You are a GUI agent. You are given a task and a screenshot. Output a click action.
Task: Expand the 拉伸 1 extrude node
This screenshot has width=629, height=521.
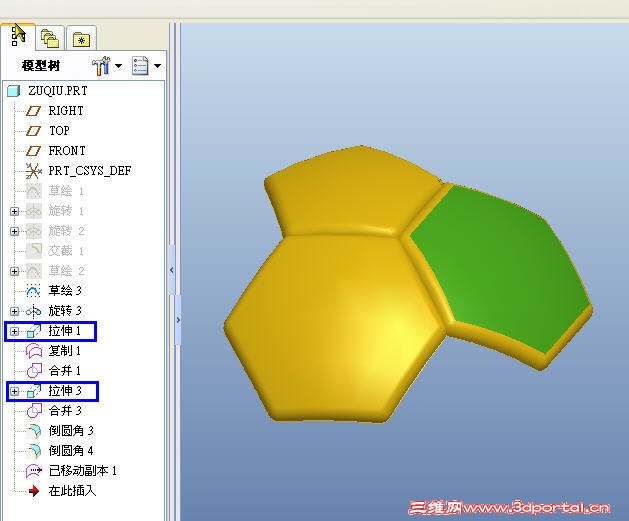14,332
